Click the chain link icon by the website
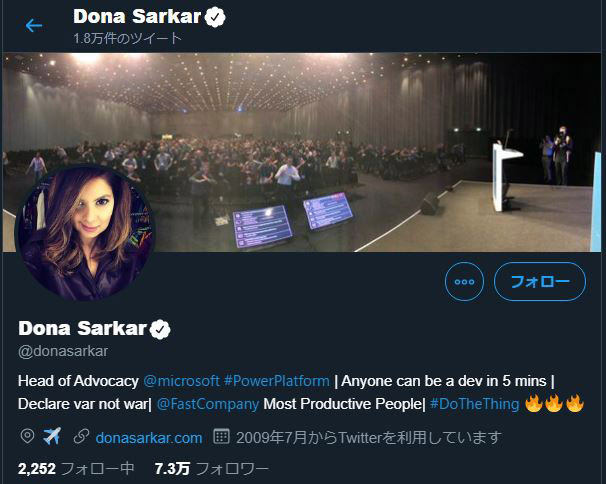This screenshot has height=484, width=606. [x=81, y=436]
